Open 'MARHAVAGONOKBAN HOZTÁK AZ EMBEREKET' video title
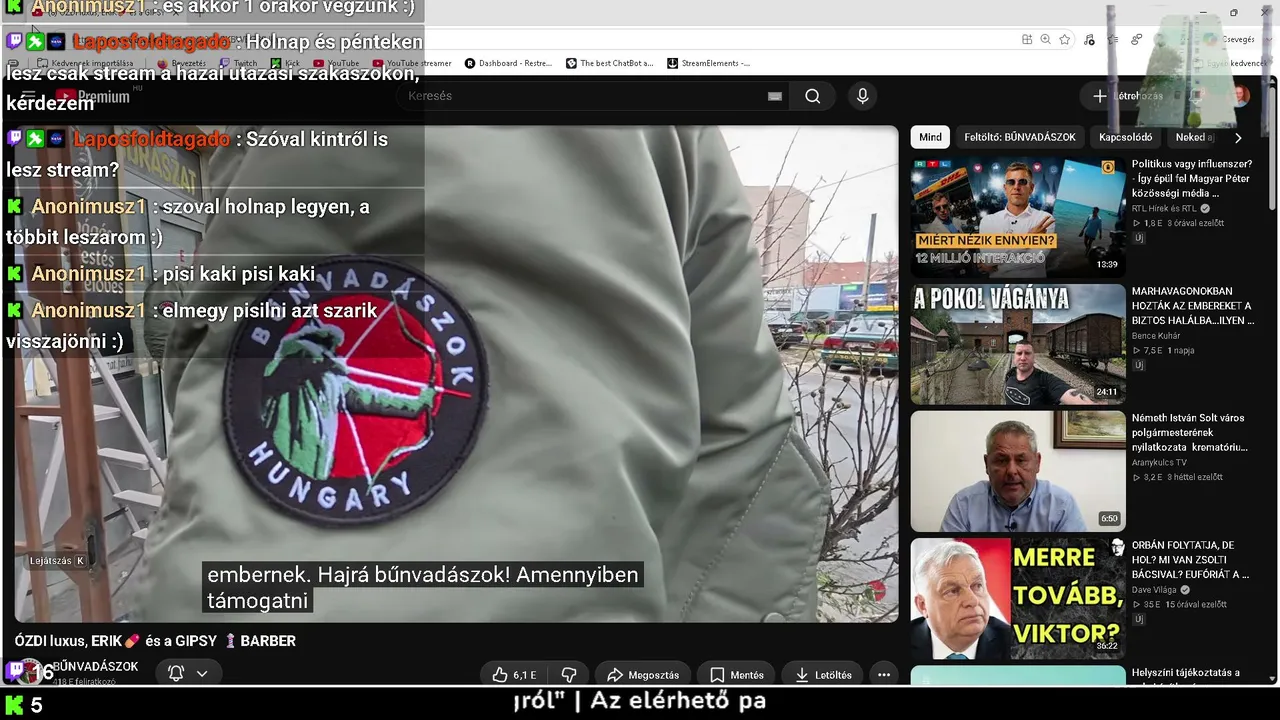This screenshot has height=720, width=1280. point(1192,305)
